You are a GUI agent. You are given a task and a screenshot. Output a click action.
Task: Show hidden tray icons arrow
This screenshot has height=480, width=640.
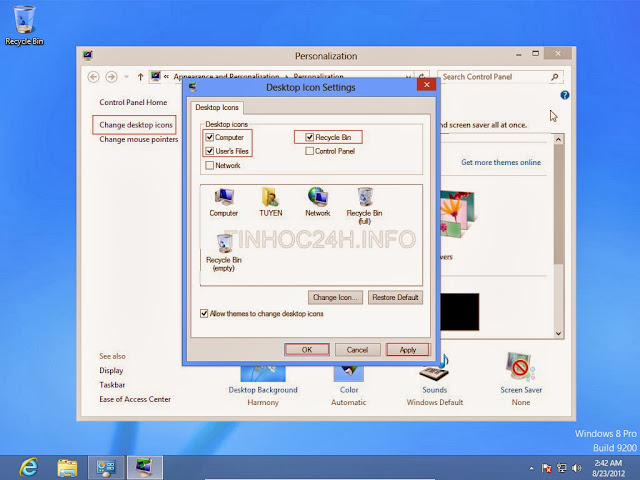(x=531, y=469)
